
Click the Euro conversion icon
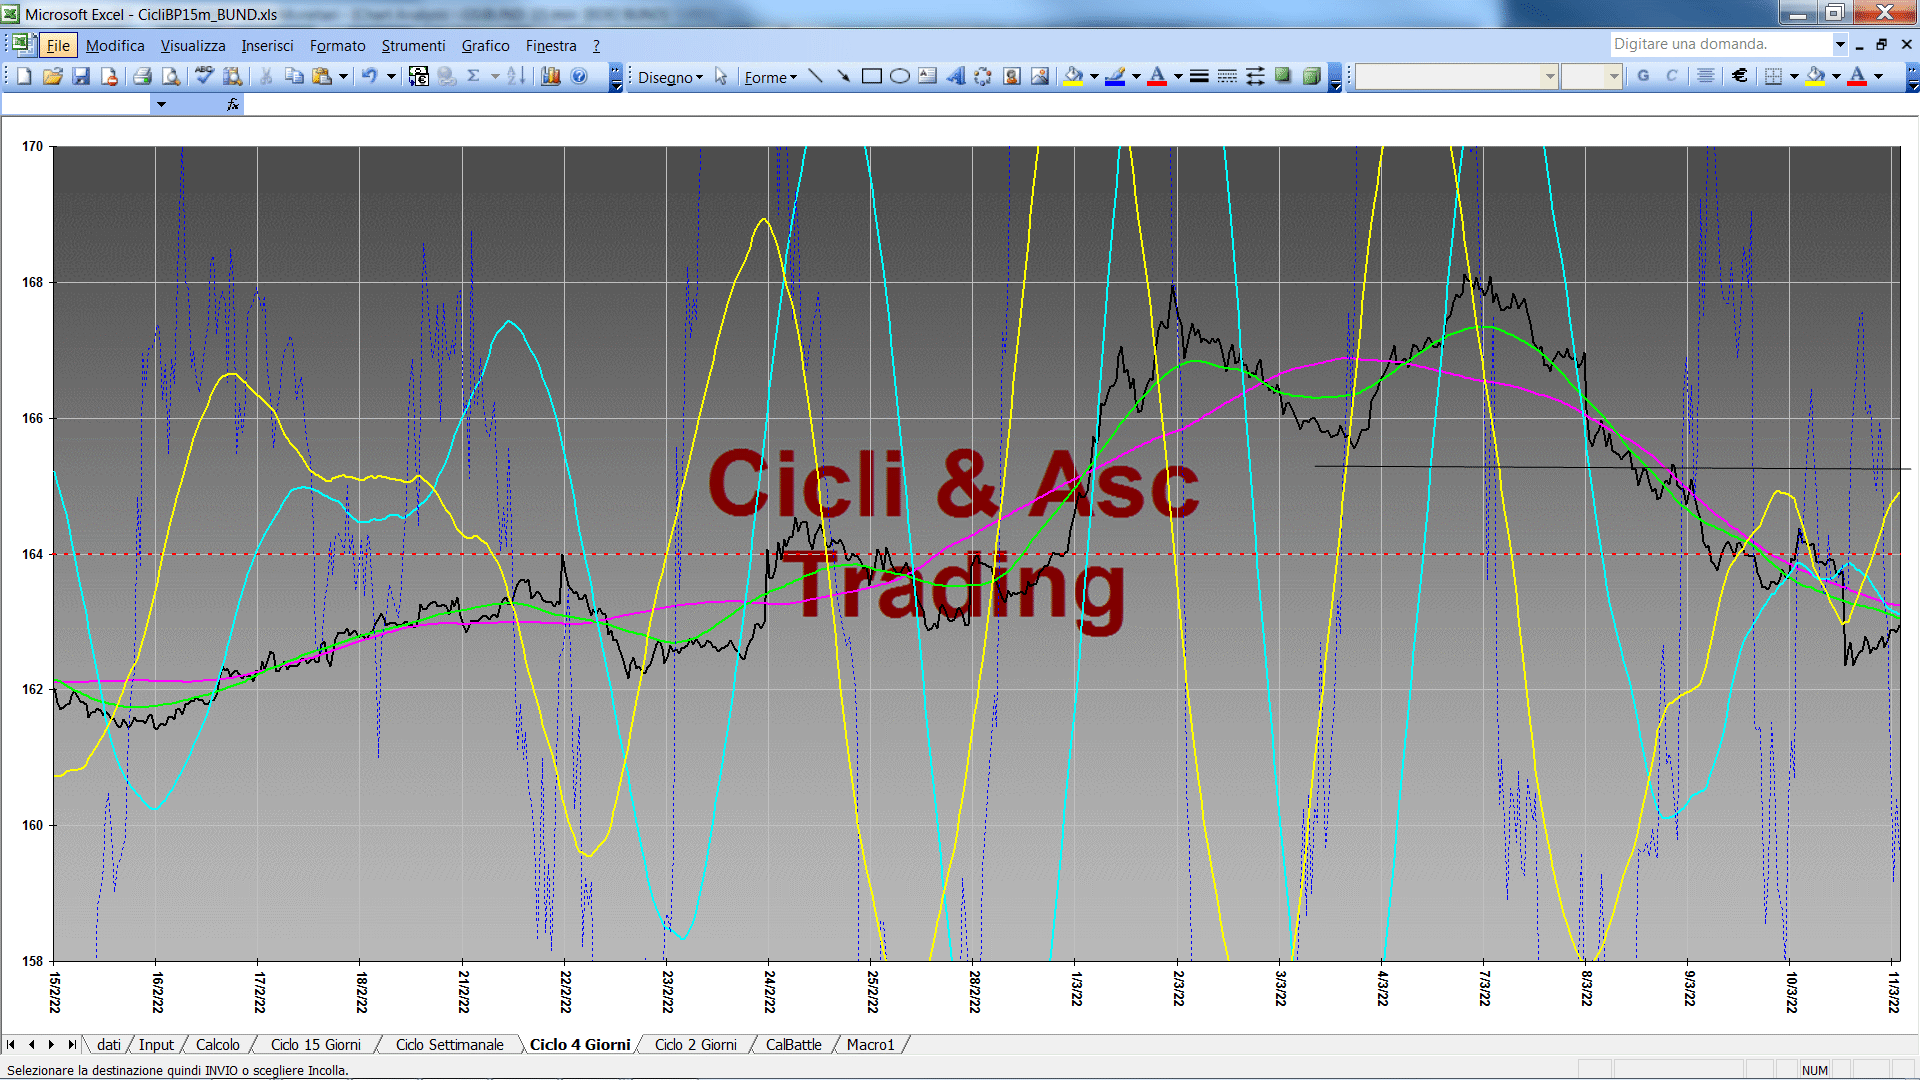[x=419, y=76]
